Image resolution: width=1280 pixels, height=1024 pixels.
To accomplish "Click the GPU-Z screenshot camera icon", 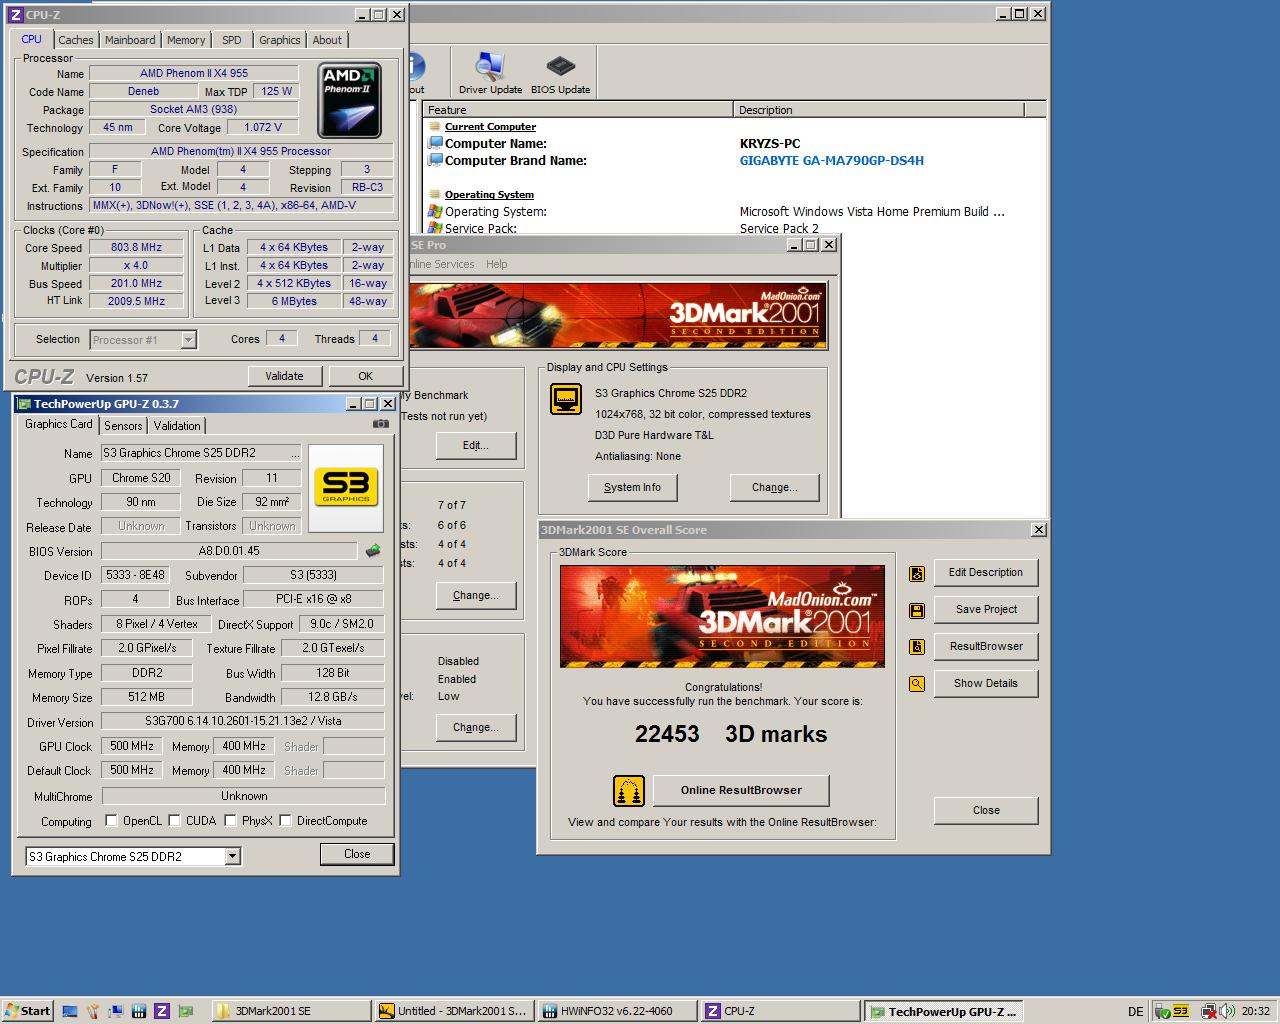I will (x=380, y=424).
